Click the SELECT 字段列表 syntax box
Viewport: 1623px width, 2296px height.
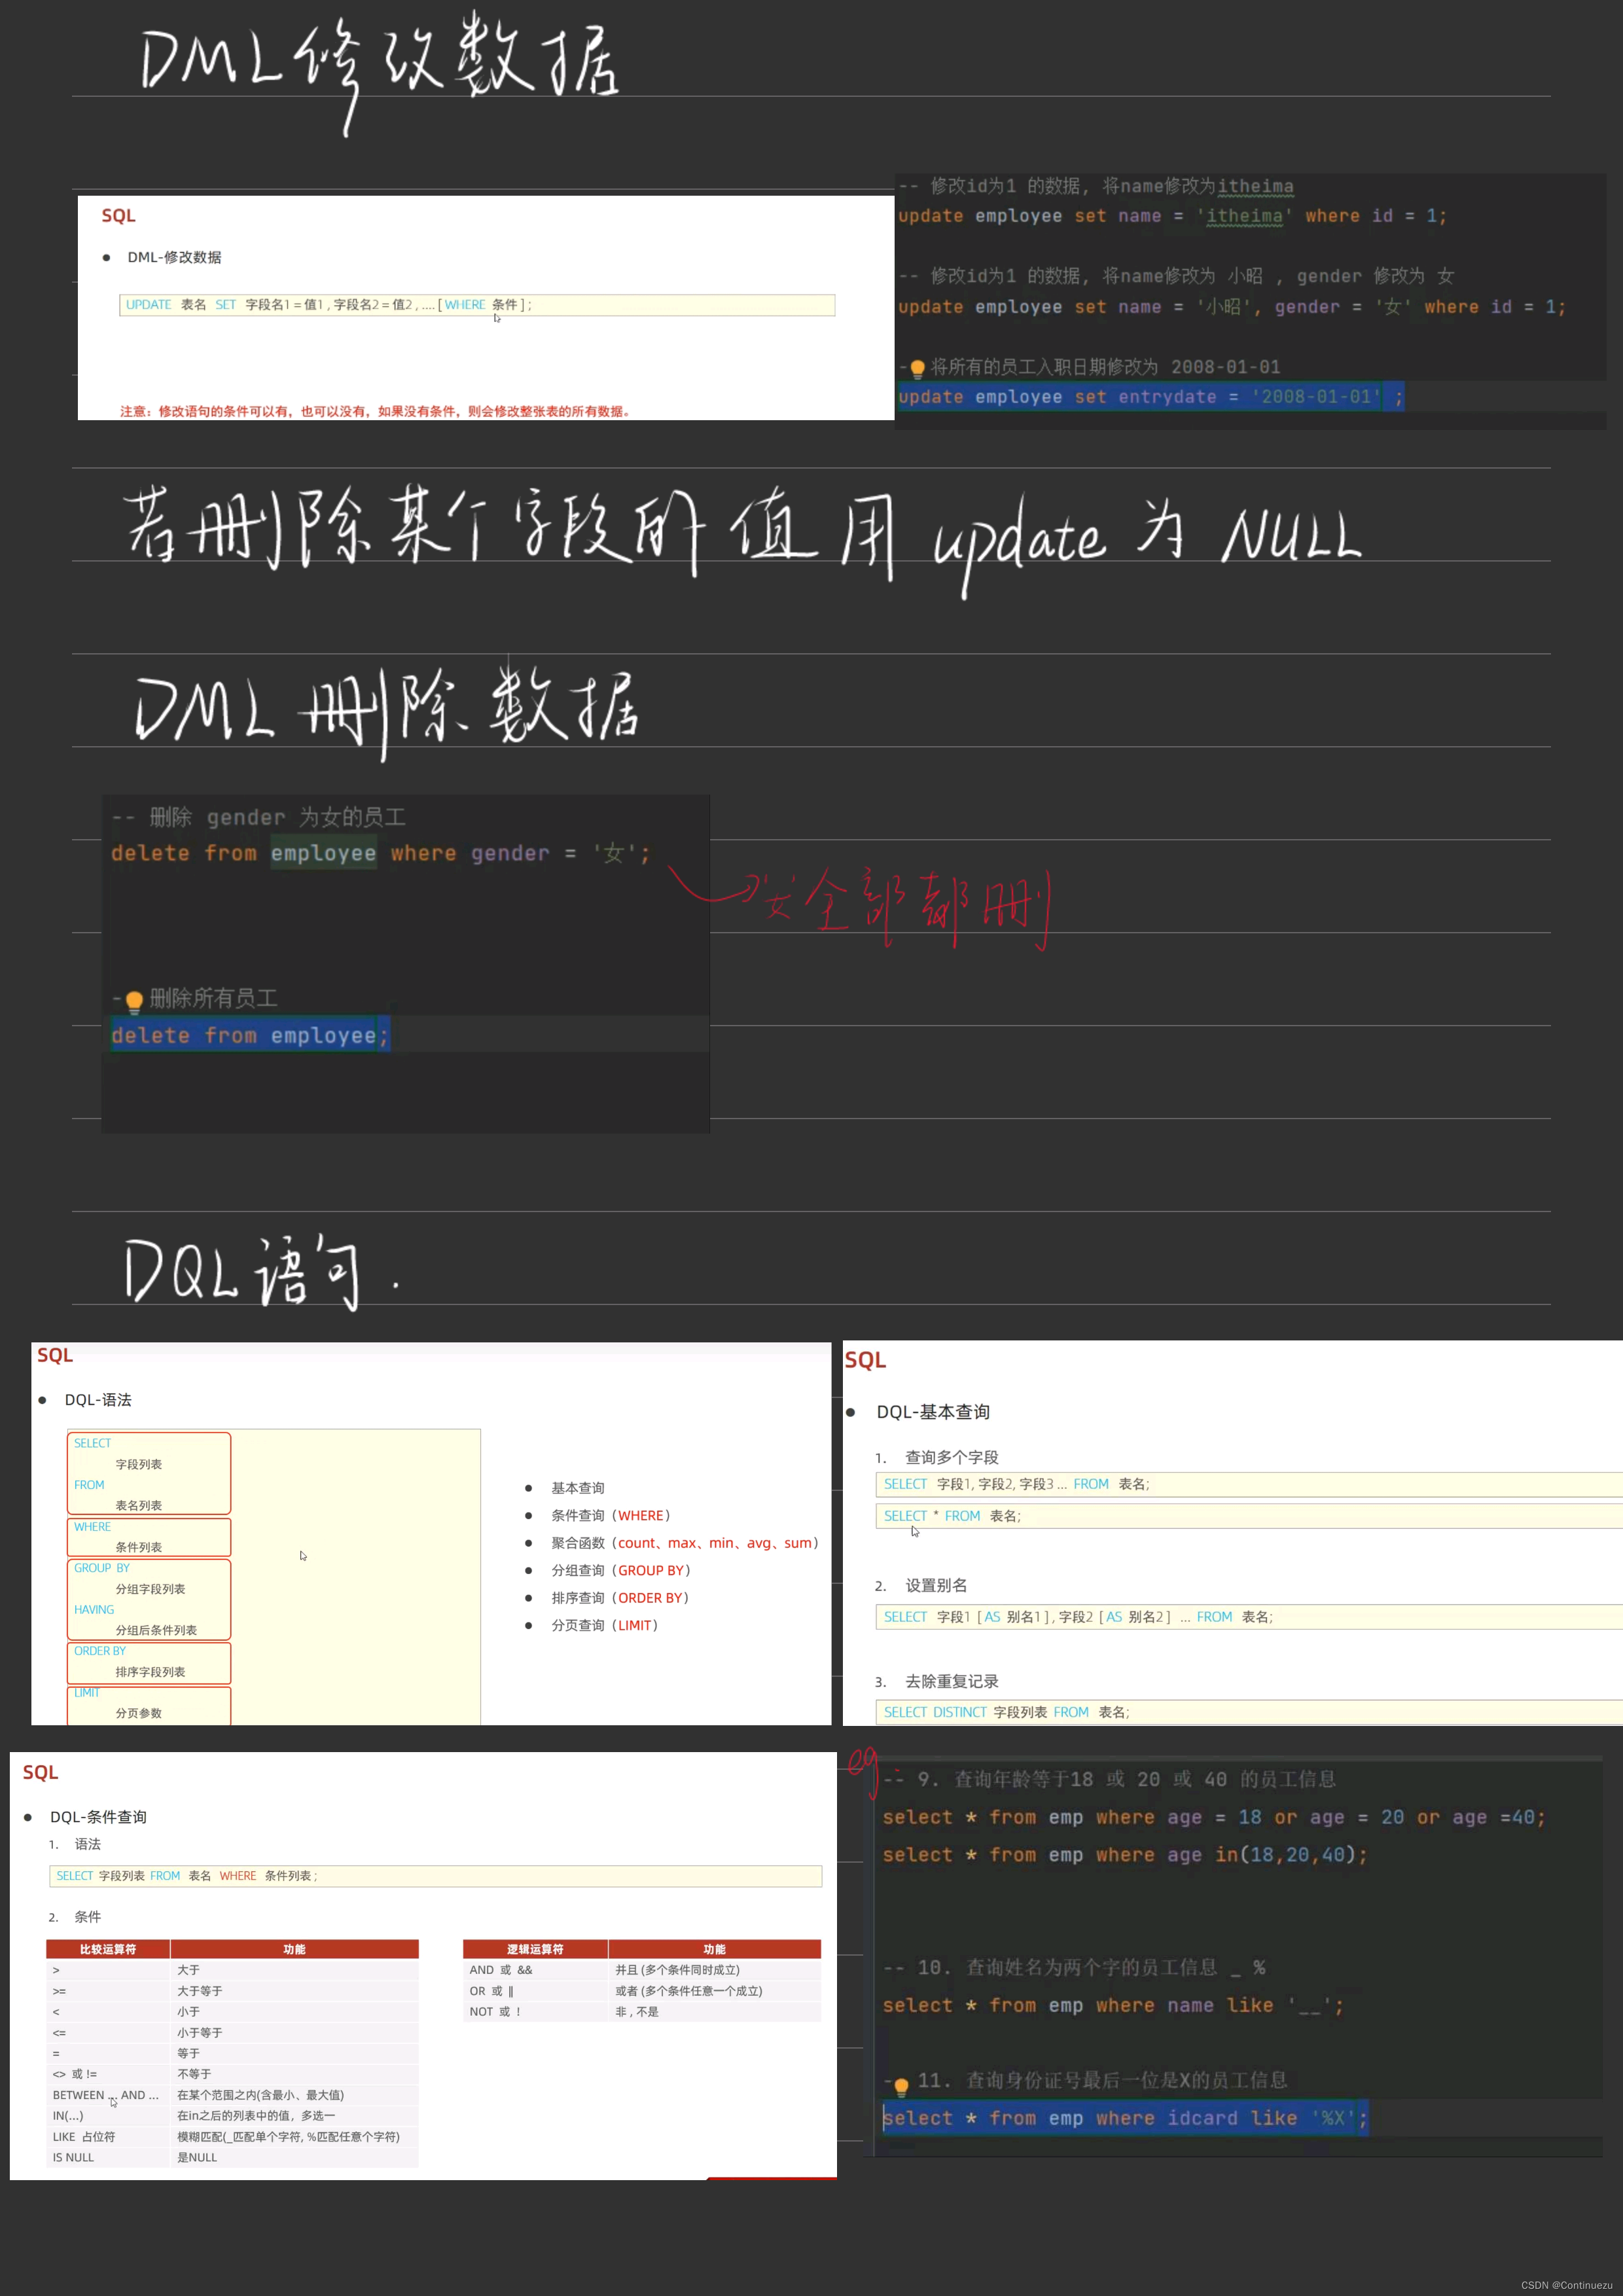tap(147, 1472)
